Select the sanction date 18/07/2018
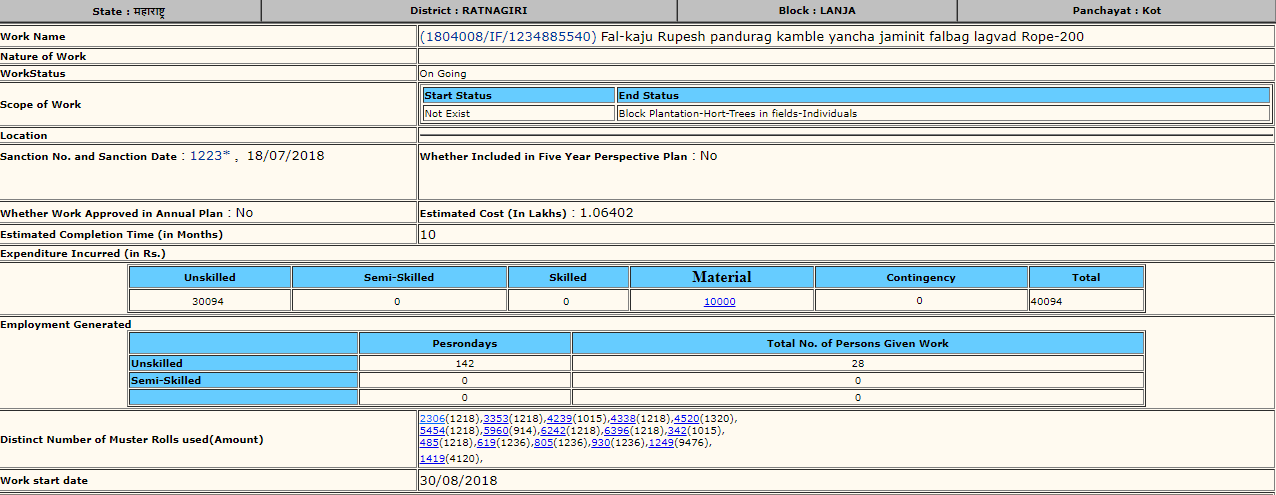Image resolution: width=1276 pixels, height=495 pixels. [x=285, y=156]
